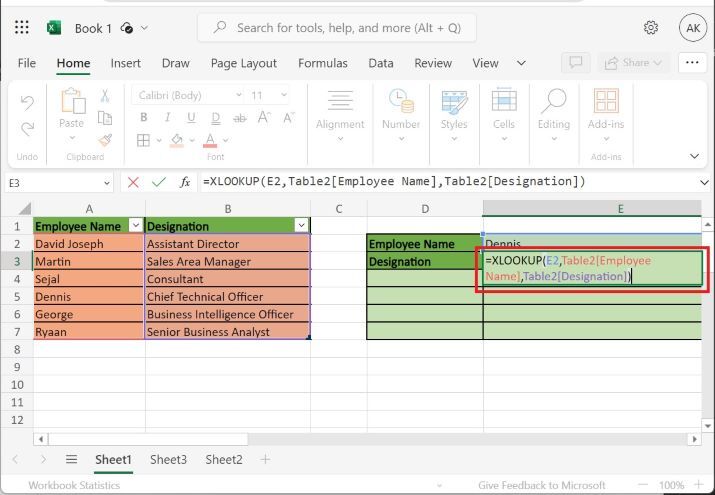Switch to the Data tab
The height and width of the screenshot is (495, 715).
[x=381, y=63]
